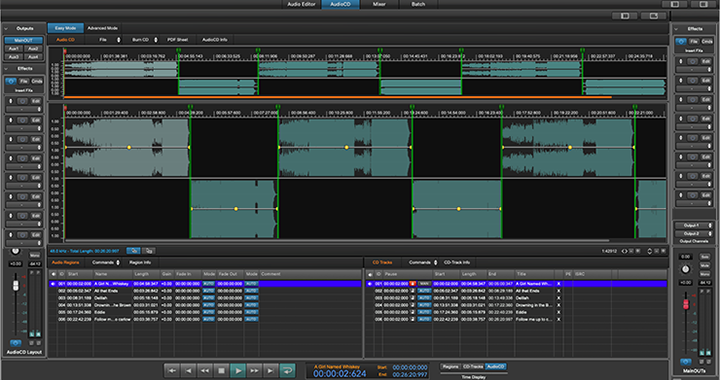Start playback with the play button
720x380 pixels.
(238, 370)
